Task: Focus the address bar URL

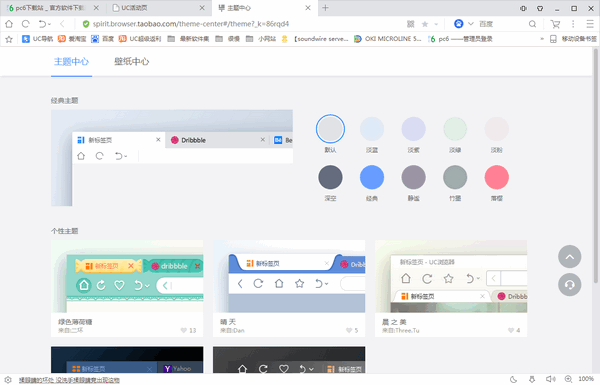Action: (x=191, y=24)
